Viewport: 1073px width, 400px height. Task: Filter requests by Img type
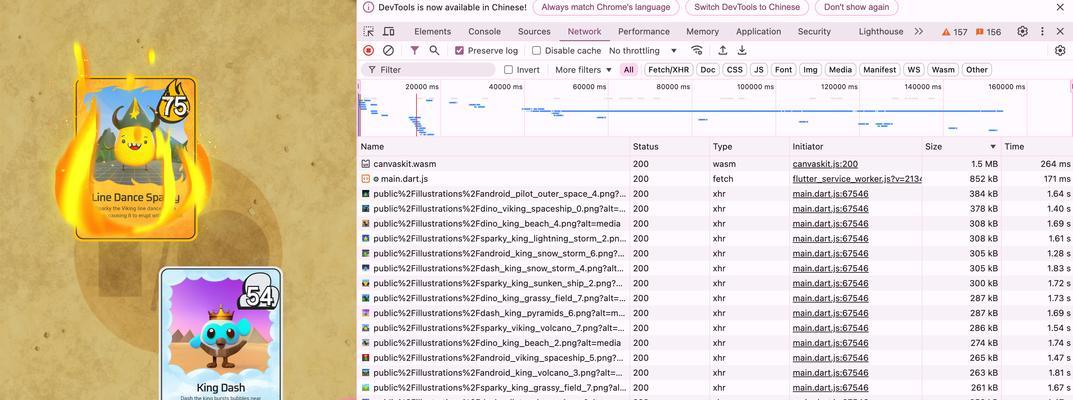click(x=810, y=70)
